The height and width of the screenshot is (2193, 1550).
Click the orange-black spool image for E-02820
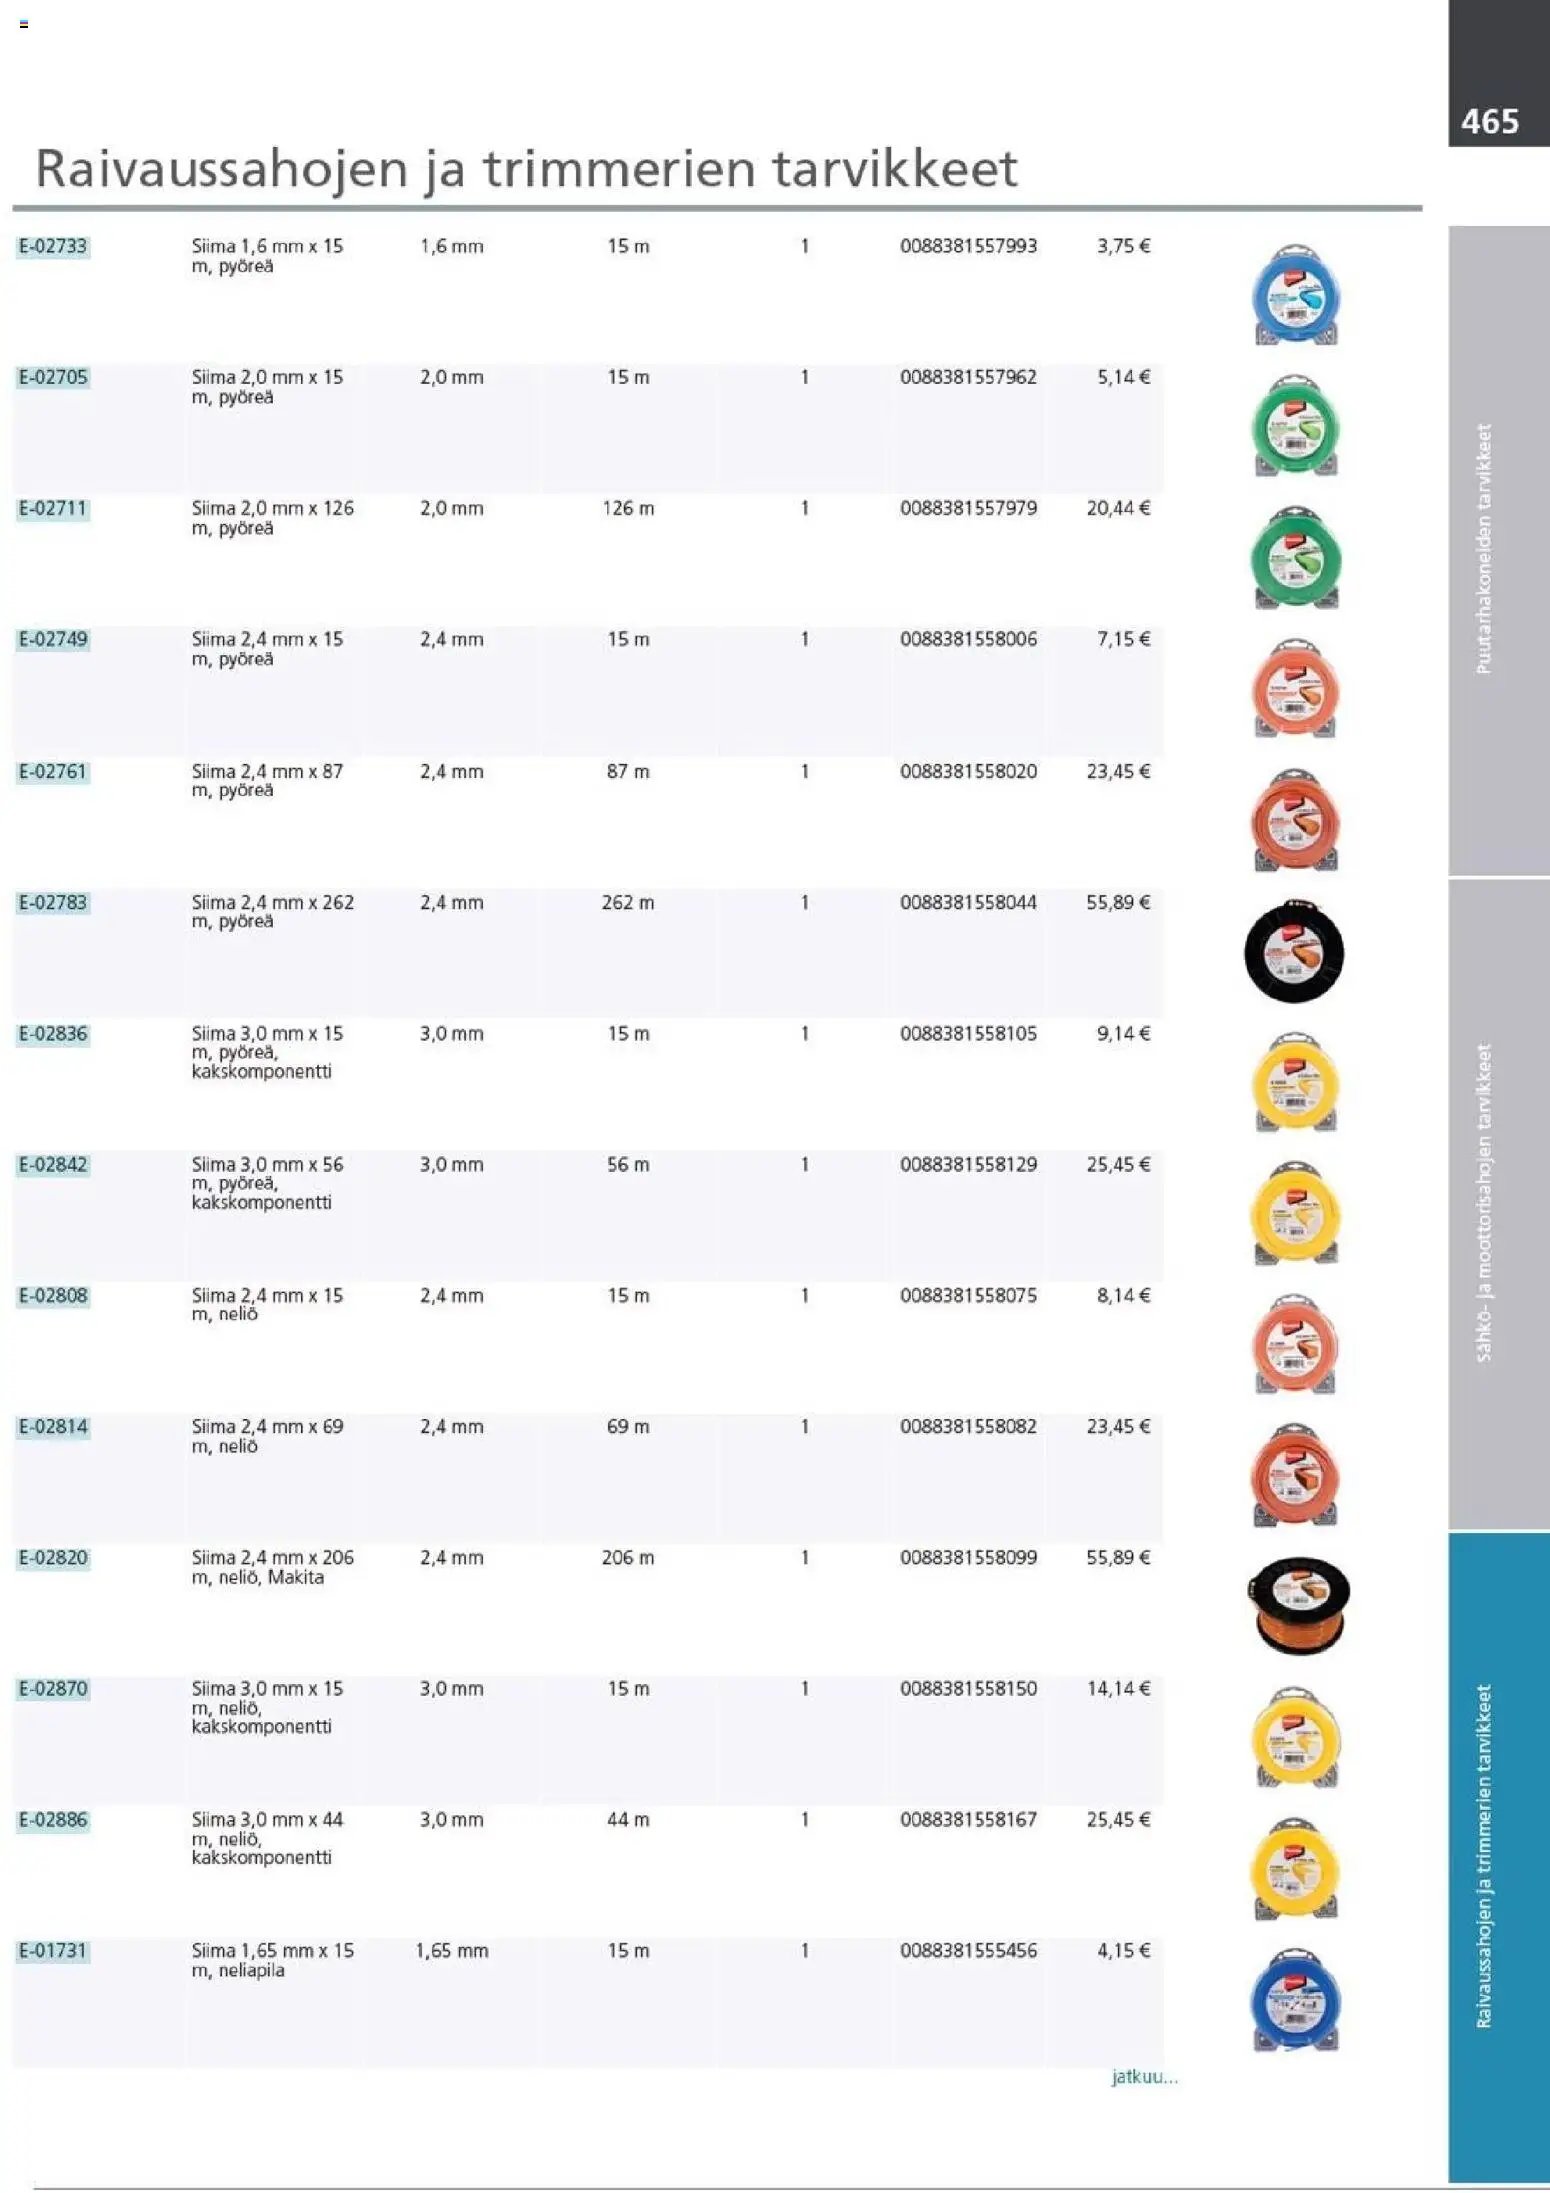(x=1298, y=1606)
